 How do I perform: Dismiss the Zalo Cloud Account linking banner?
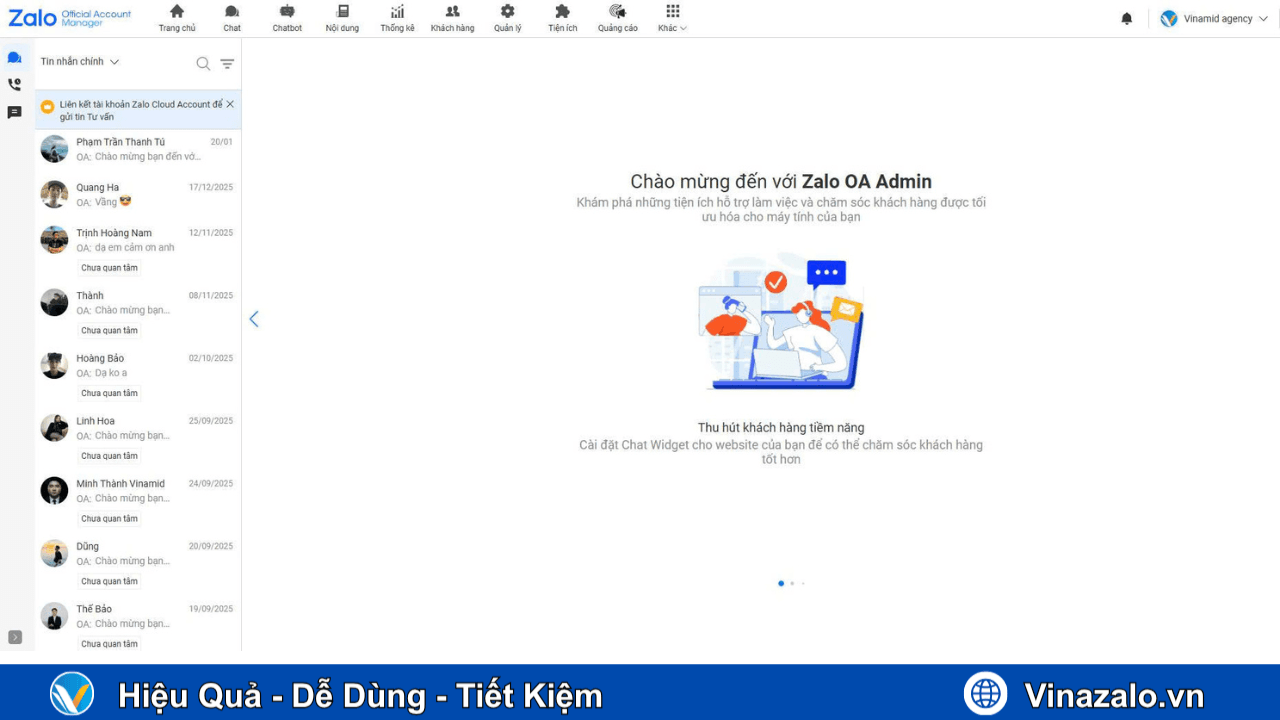click(230, 103)
